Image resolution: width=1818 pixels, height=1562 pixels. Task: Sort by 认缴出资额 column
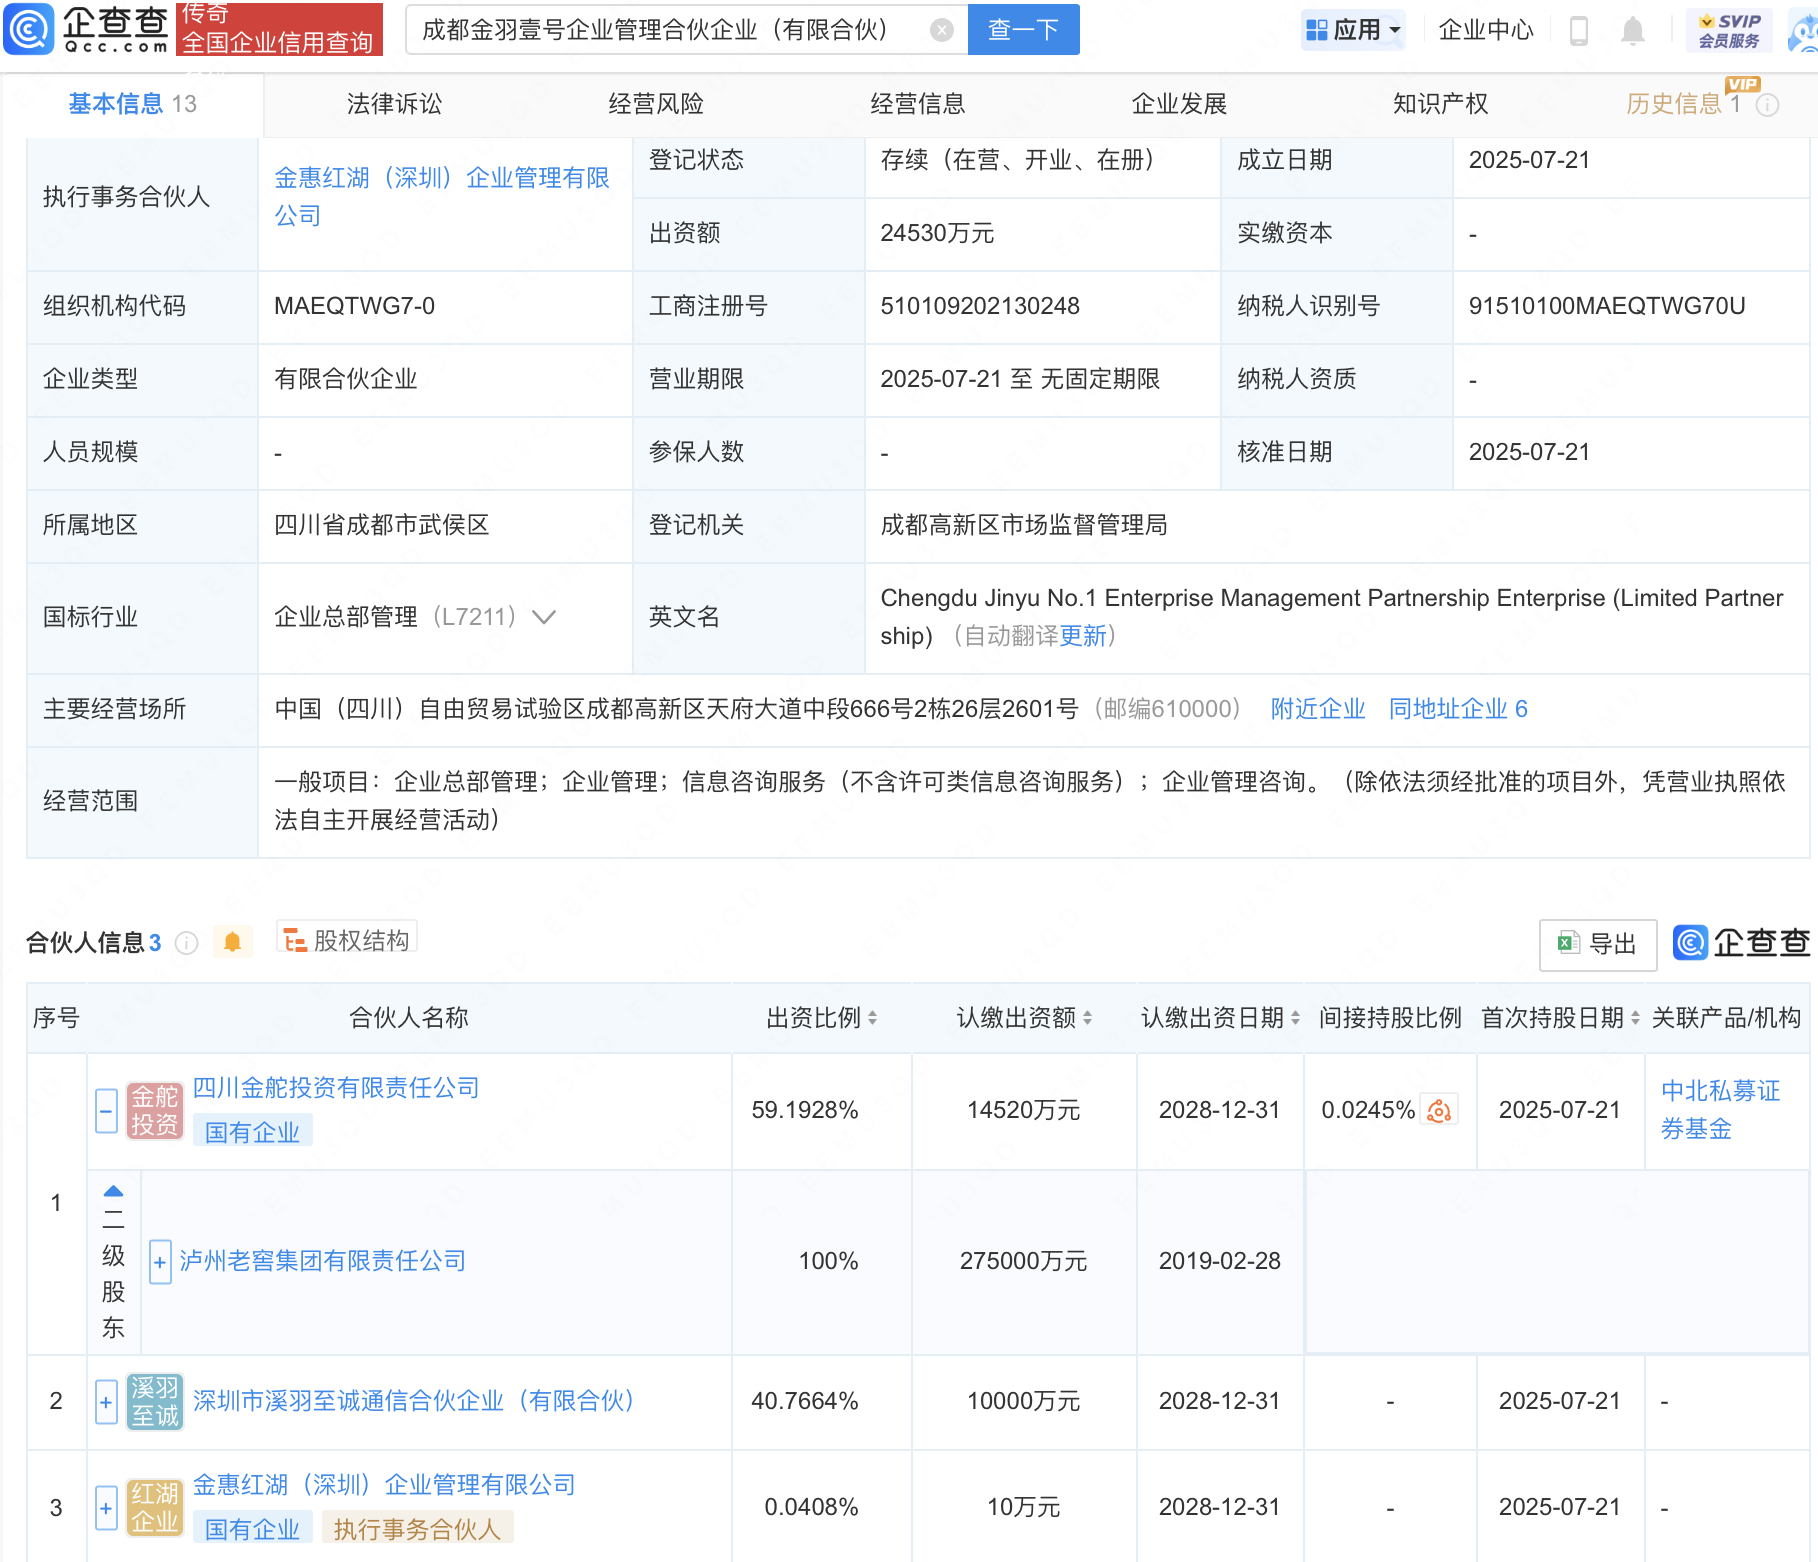click(x=1087, y=1018)
